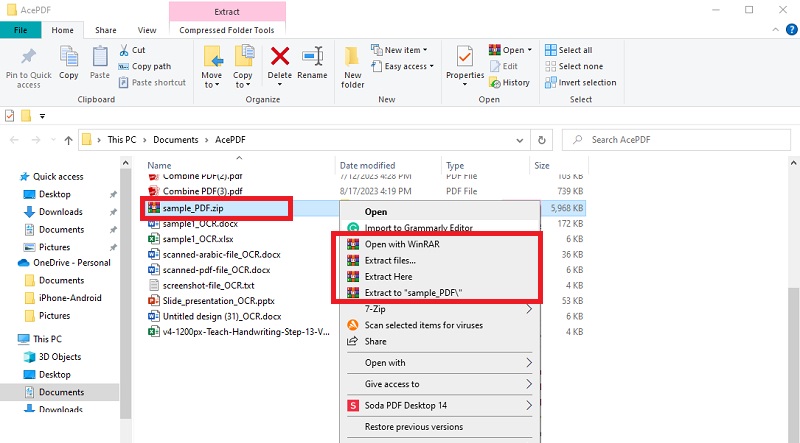Select the Combine PDF(3).pdf file
800x443 pixels.
[203, 191]
